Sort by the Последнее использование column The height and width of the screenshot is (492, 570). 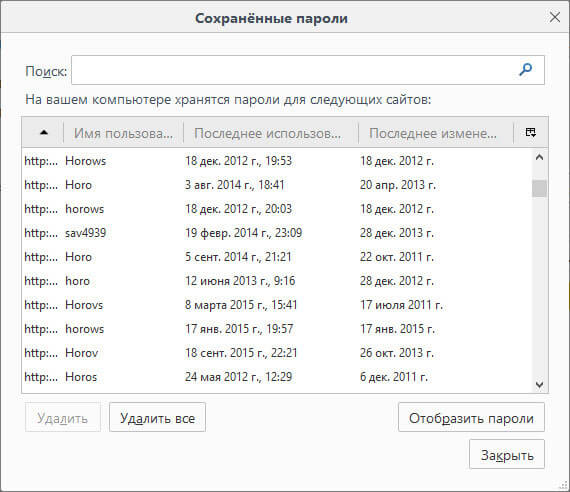coord(271,133)
